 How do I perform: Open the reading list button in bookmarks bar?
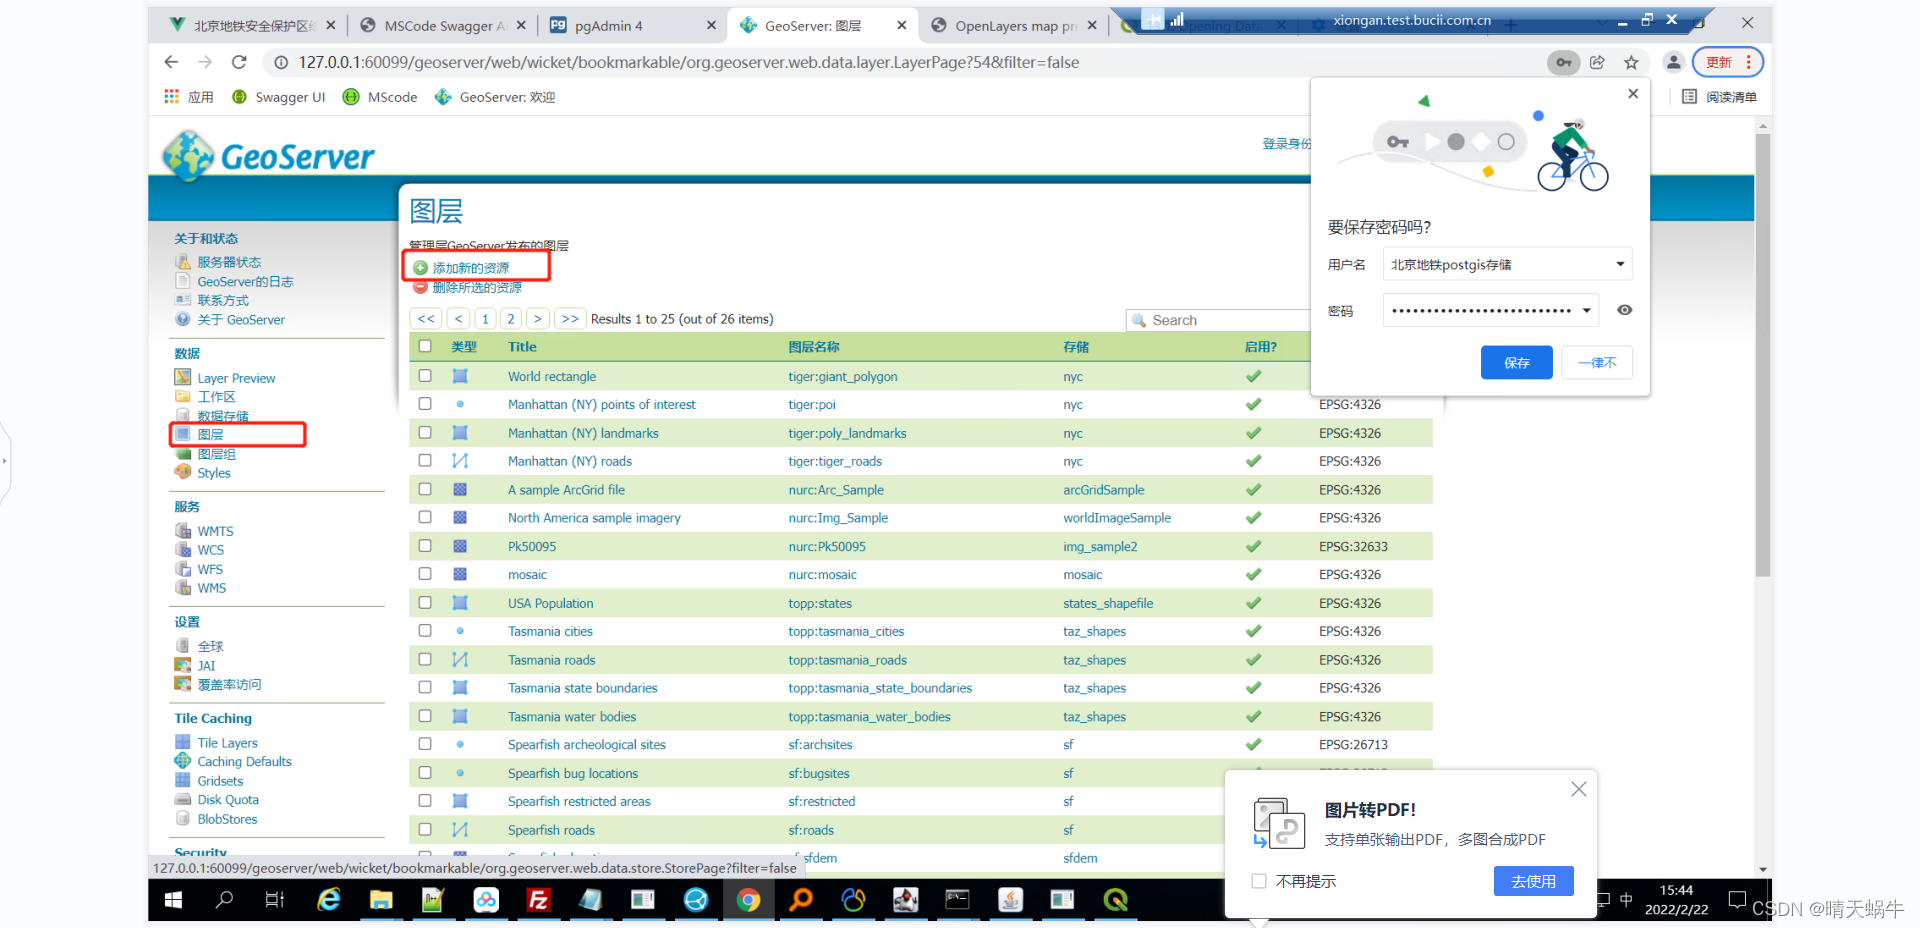(x=1720, y=97)
